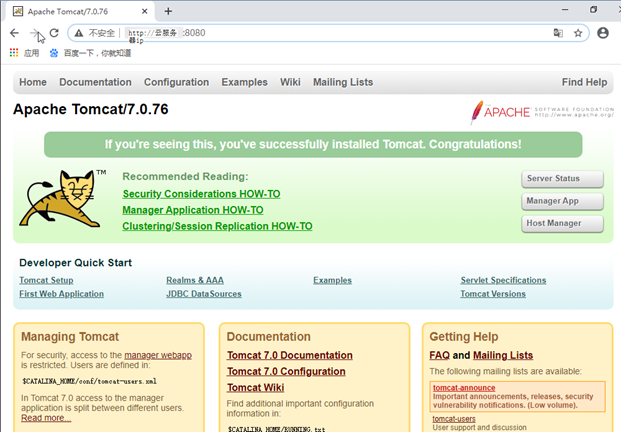Close the Apache Tomcat/7.0.76 tab

point(145,11)
